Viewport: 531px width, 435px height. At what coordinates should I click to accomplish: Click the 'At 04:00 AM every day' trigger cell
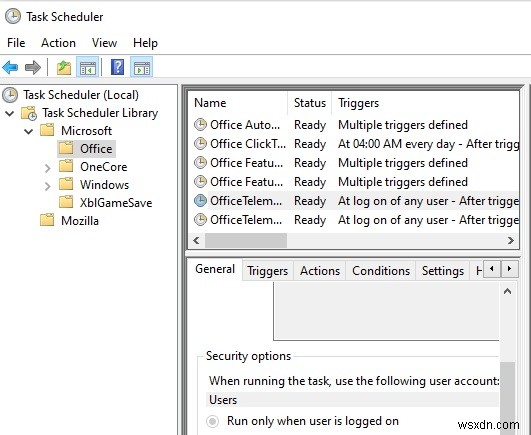click(x=428, y=144)
